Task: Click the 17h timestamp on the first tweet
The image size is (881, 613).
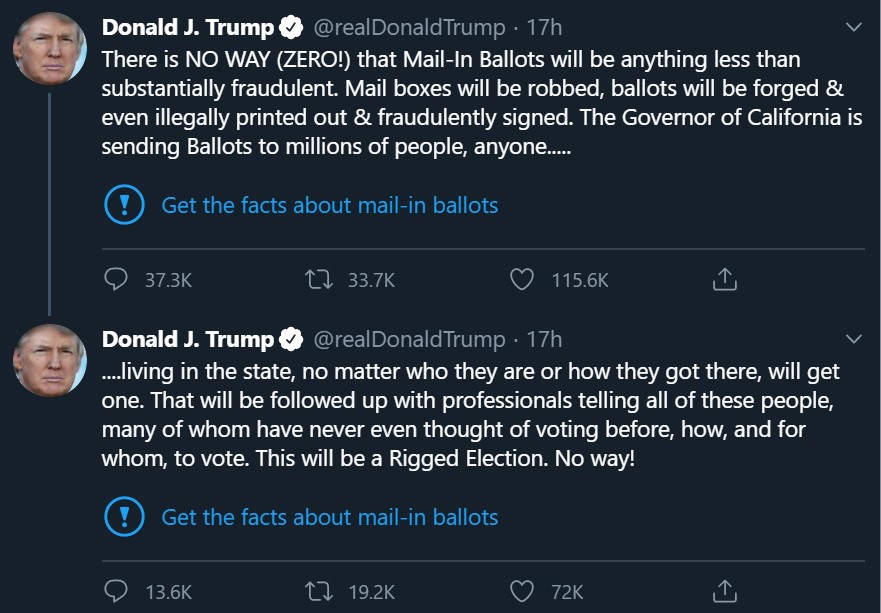Action: tap(544, 28)
